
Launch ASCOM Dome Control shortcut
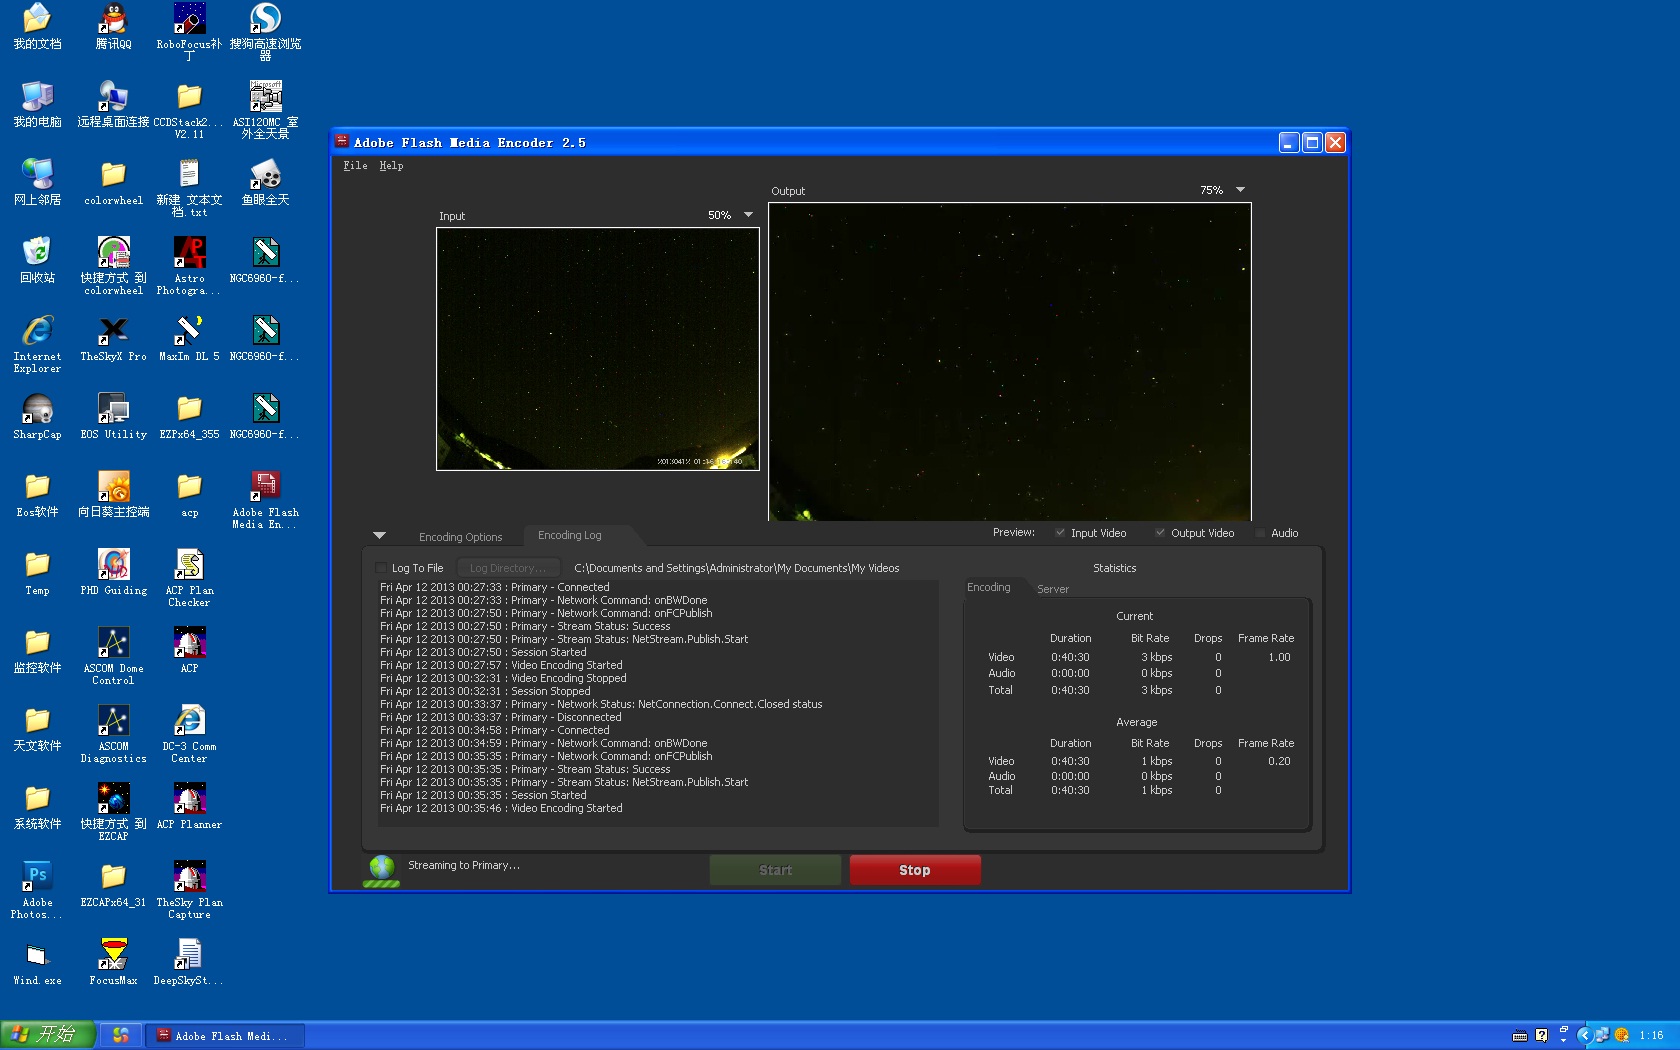coord(113,656)
